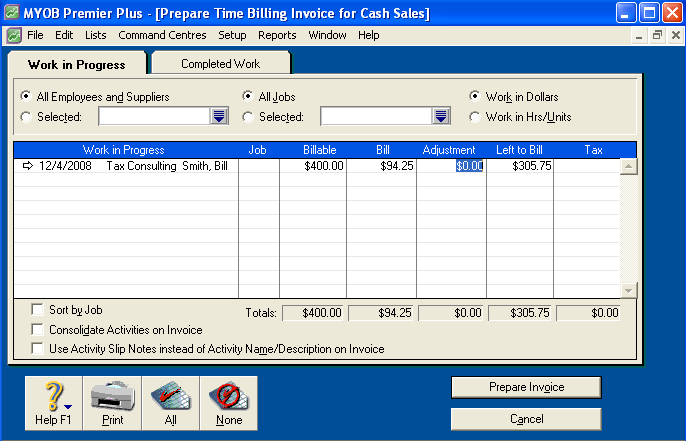Screen dimensions: 686x441
Task: Enable Use Activity Slip Notes checkbox
Action: tap(38, 349)
